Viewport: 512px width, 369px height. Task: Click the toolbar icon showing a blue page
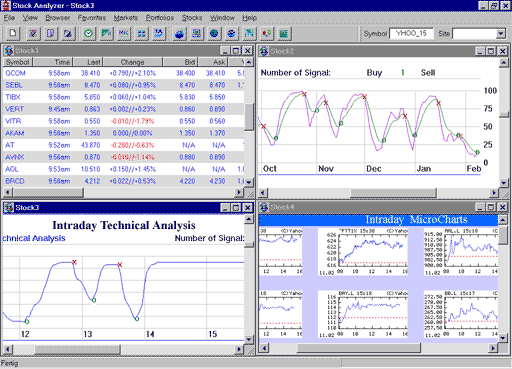pyautogui.click(x=51, y=33)
